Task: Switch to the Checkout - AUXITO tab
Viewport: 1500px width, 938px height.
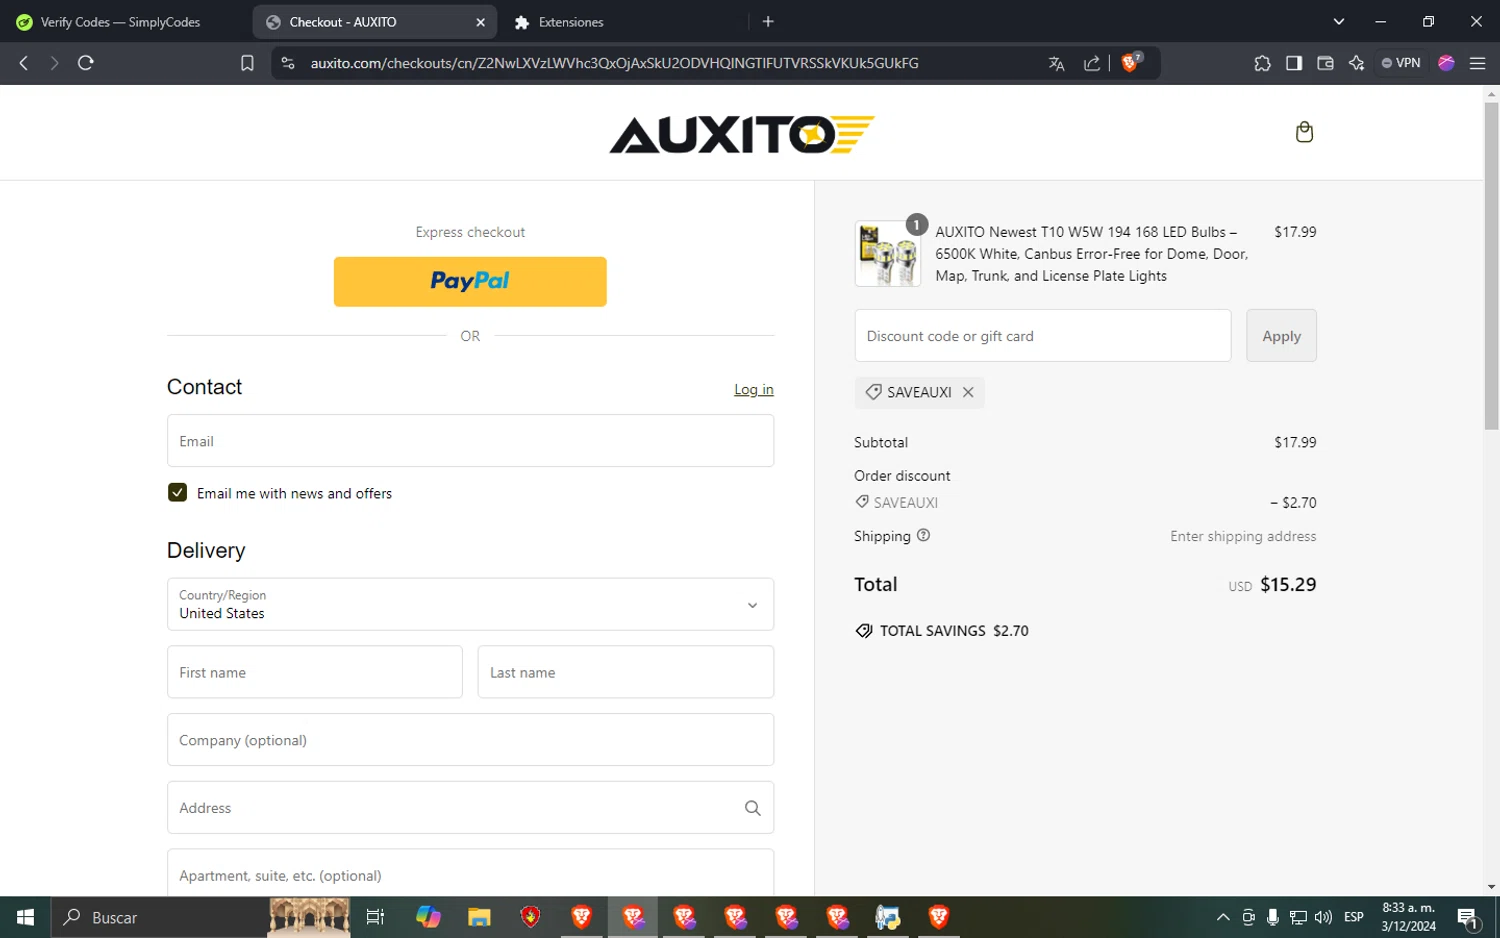Action: [374, 22]
